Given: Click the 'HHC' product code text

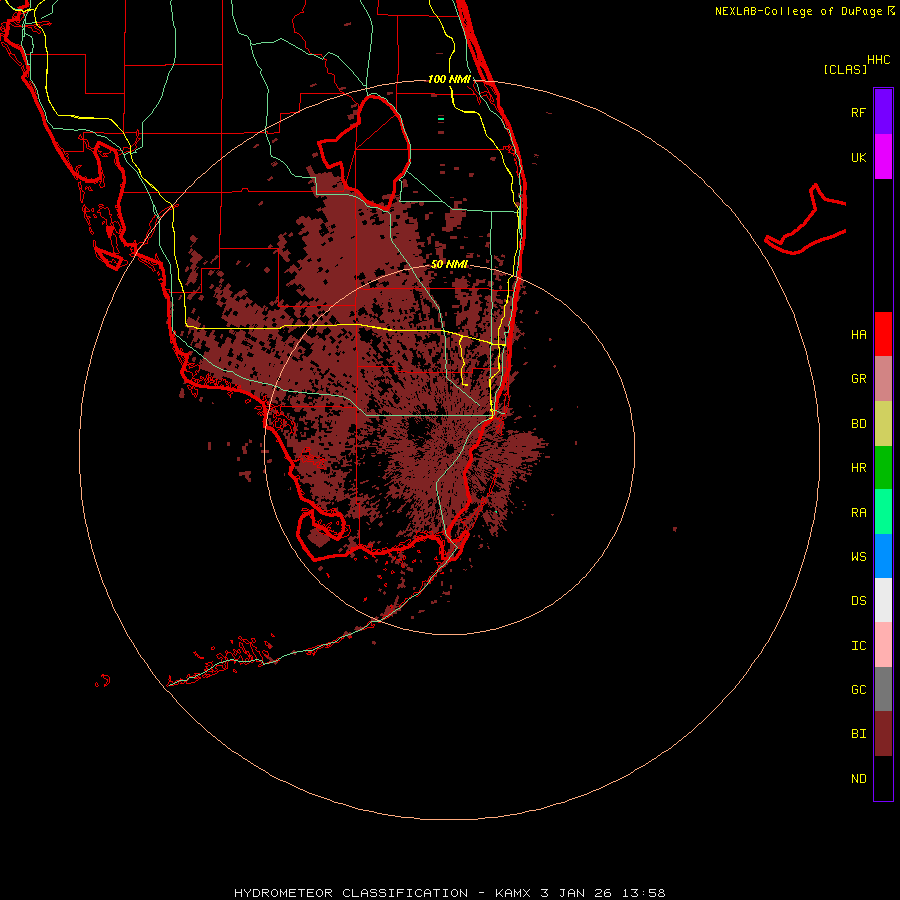Looking at the screenshot, I should coord(878,60).
